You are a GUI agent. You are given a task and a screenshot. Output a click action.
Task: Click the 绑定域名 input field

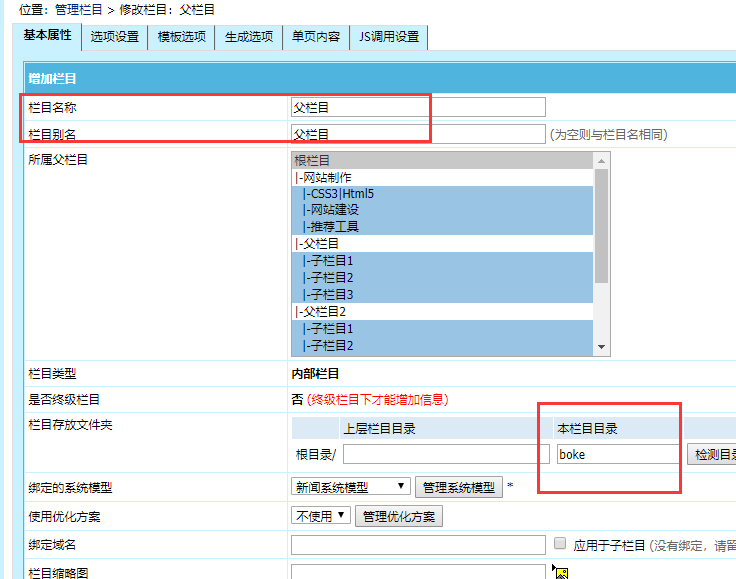pyautogui.click(x=418, y=545)
